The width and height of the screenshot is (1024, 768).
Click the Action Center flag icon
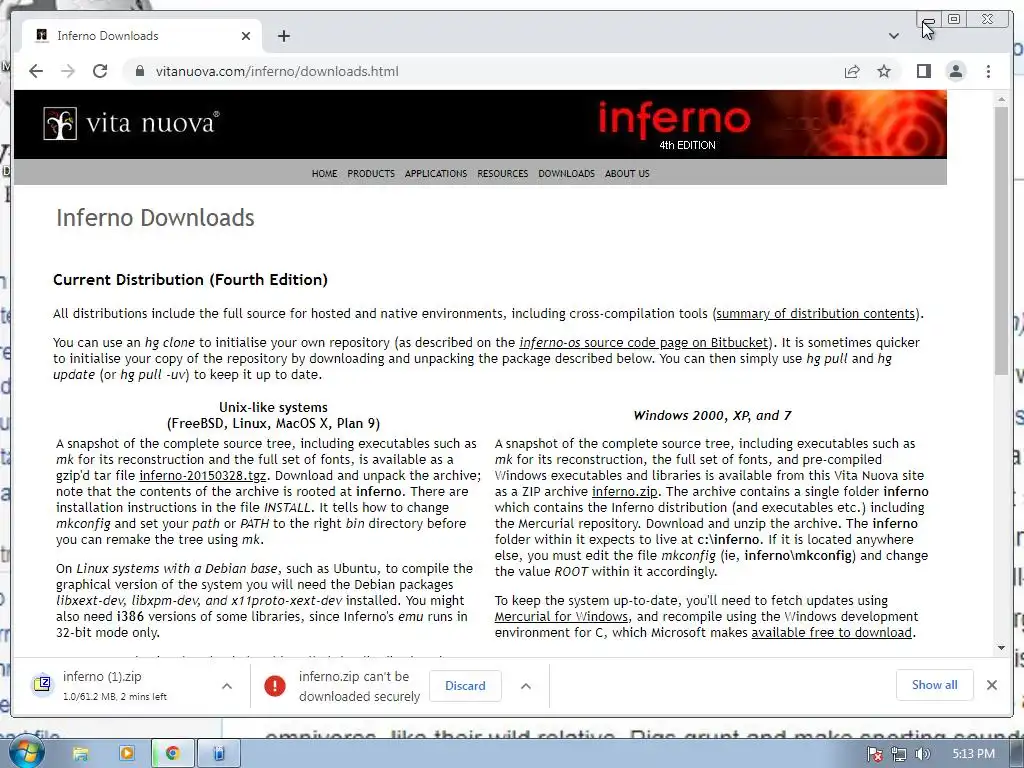tap(876, 754)
